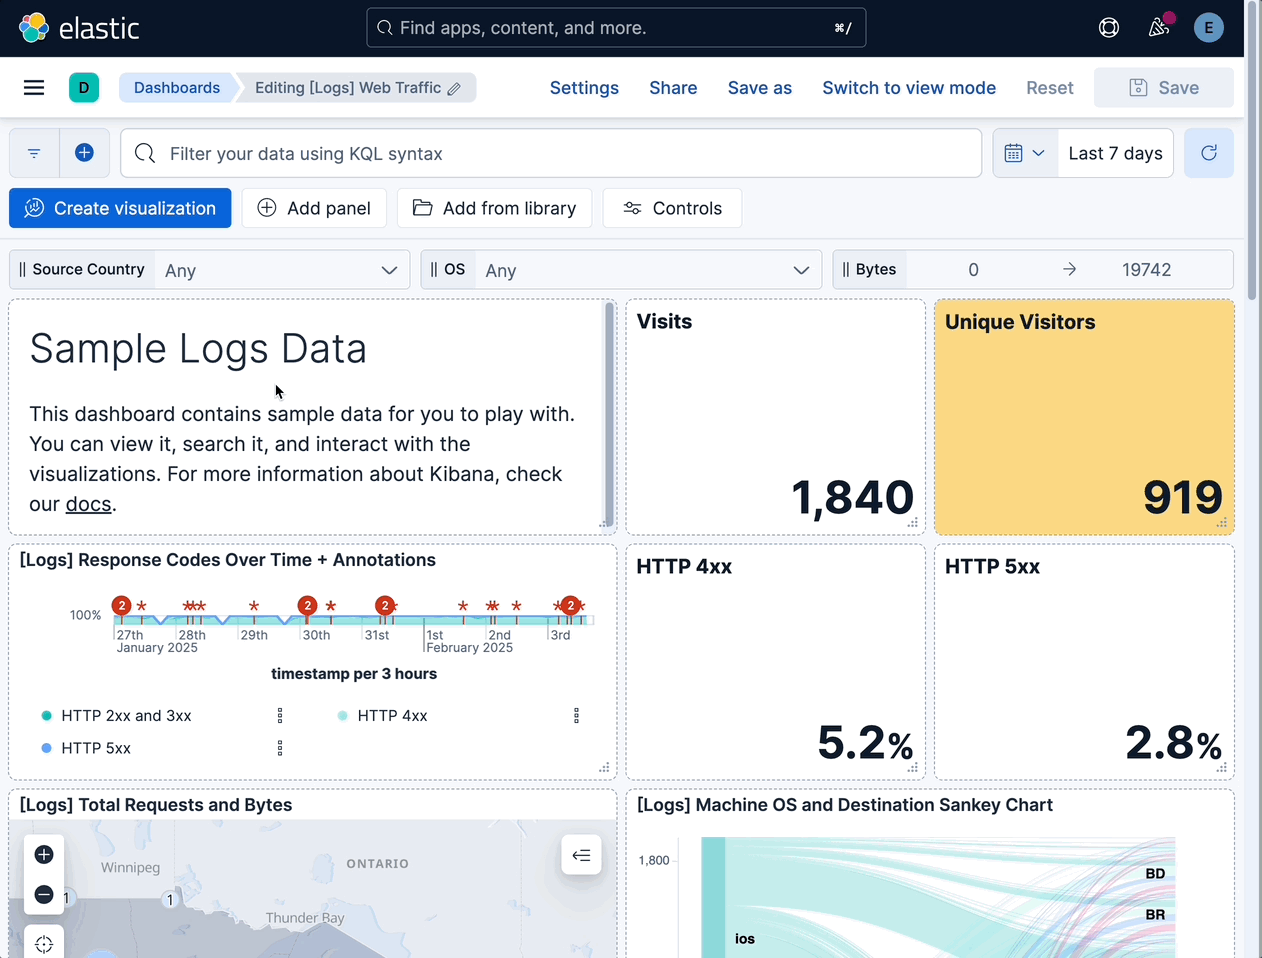Focus the KQL filter query input

pyautogui.click(x=551, y=153)
